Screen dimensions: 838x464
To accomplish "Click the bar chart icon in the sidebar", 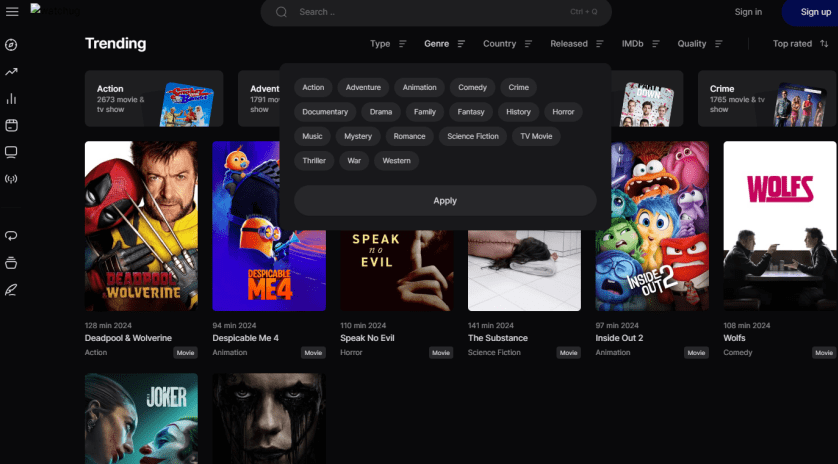I will [12, 99].
